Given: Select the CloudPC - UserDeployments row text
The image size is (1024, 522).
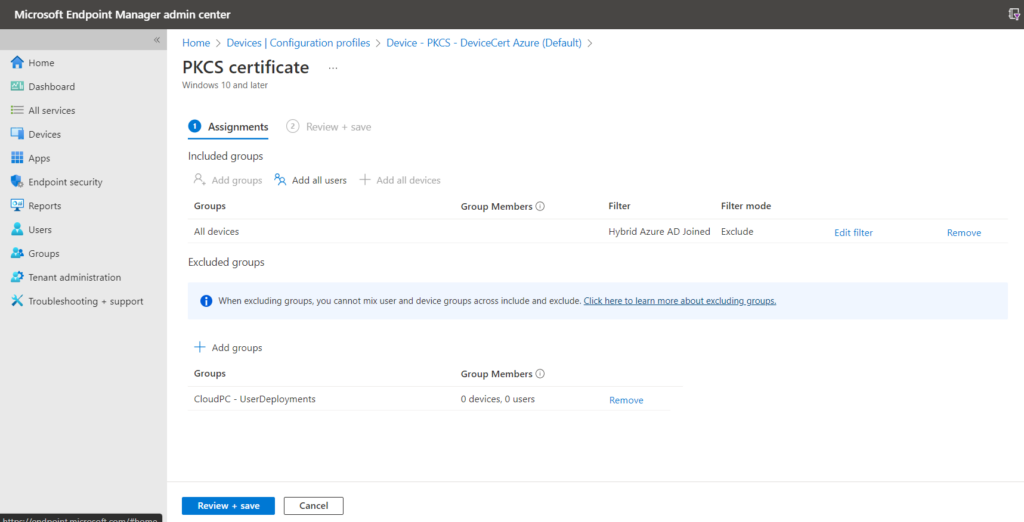Looking at the screenshot, I should pyautogui.click(x=255, y=399).
